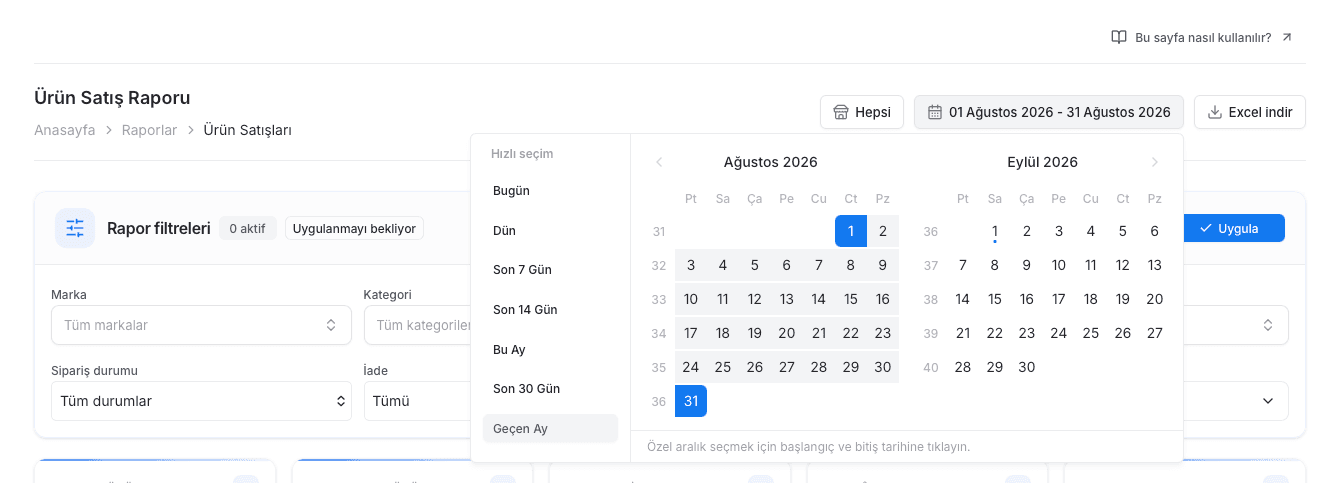The width and height of the screenshot is (1332, 483).
Task: Click the Ürün Satışları breadcrumb text
Action: click(248, 130)
